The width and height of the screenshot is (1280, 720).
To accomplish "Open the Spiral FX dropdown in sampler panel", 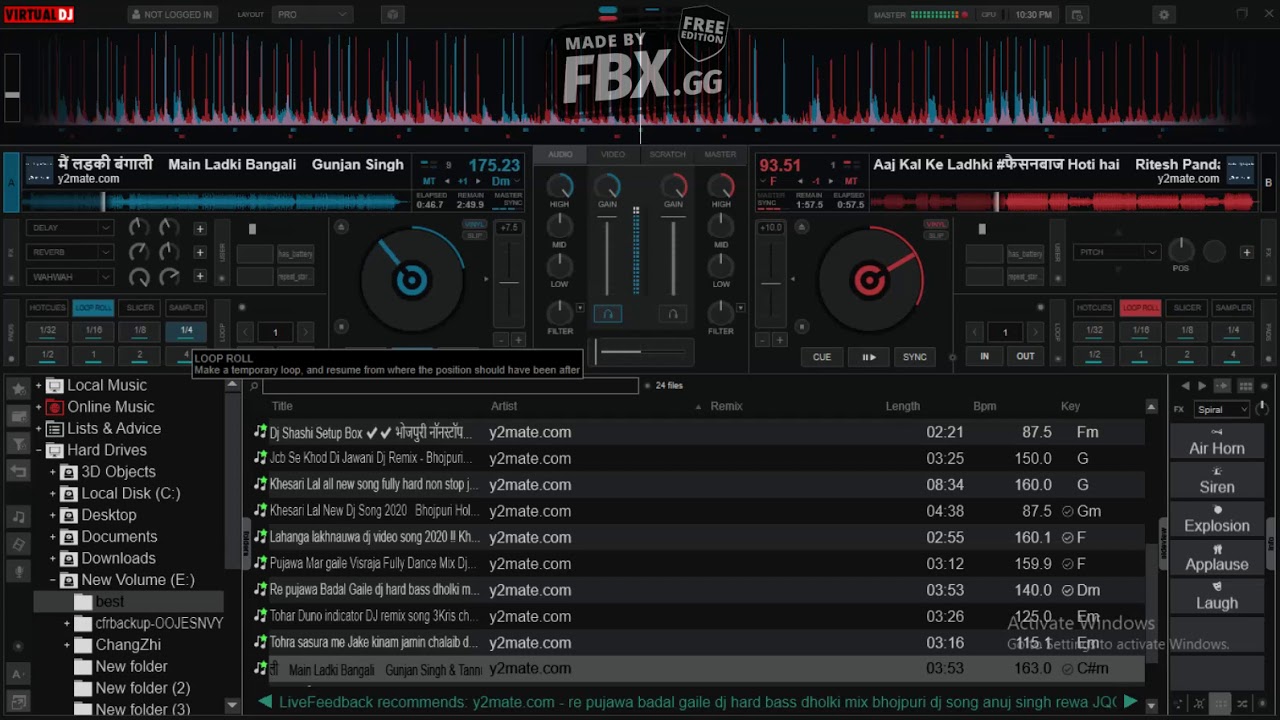I will click(1222, 409).
